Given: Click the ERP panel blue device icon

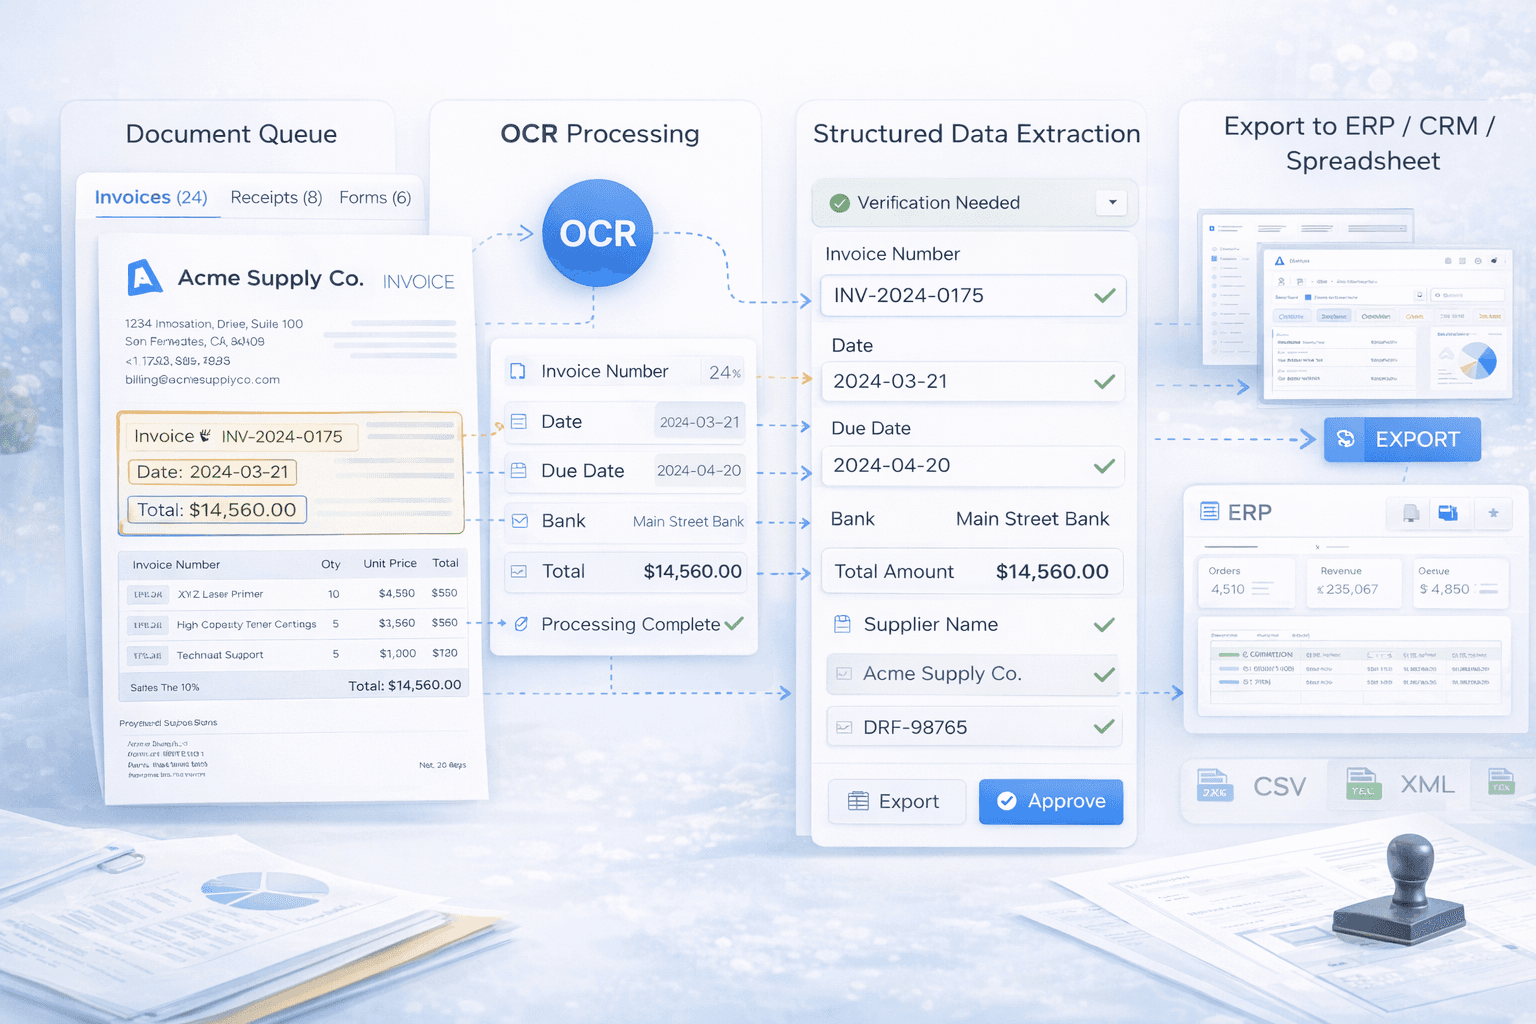Looking at the screenshot, I should coord(1448,513).
